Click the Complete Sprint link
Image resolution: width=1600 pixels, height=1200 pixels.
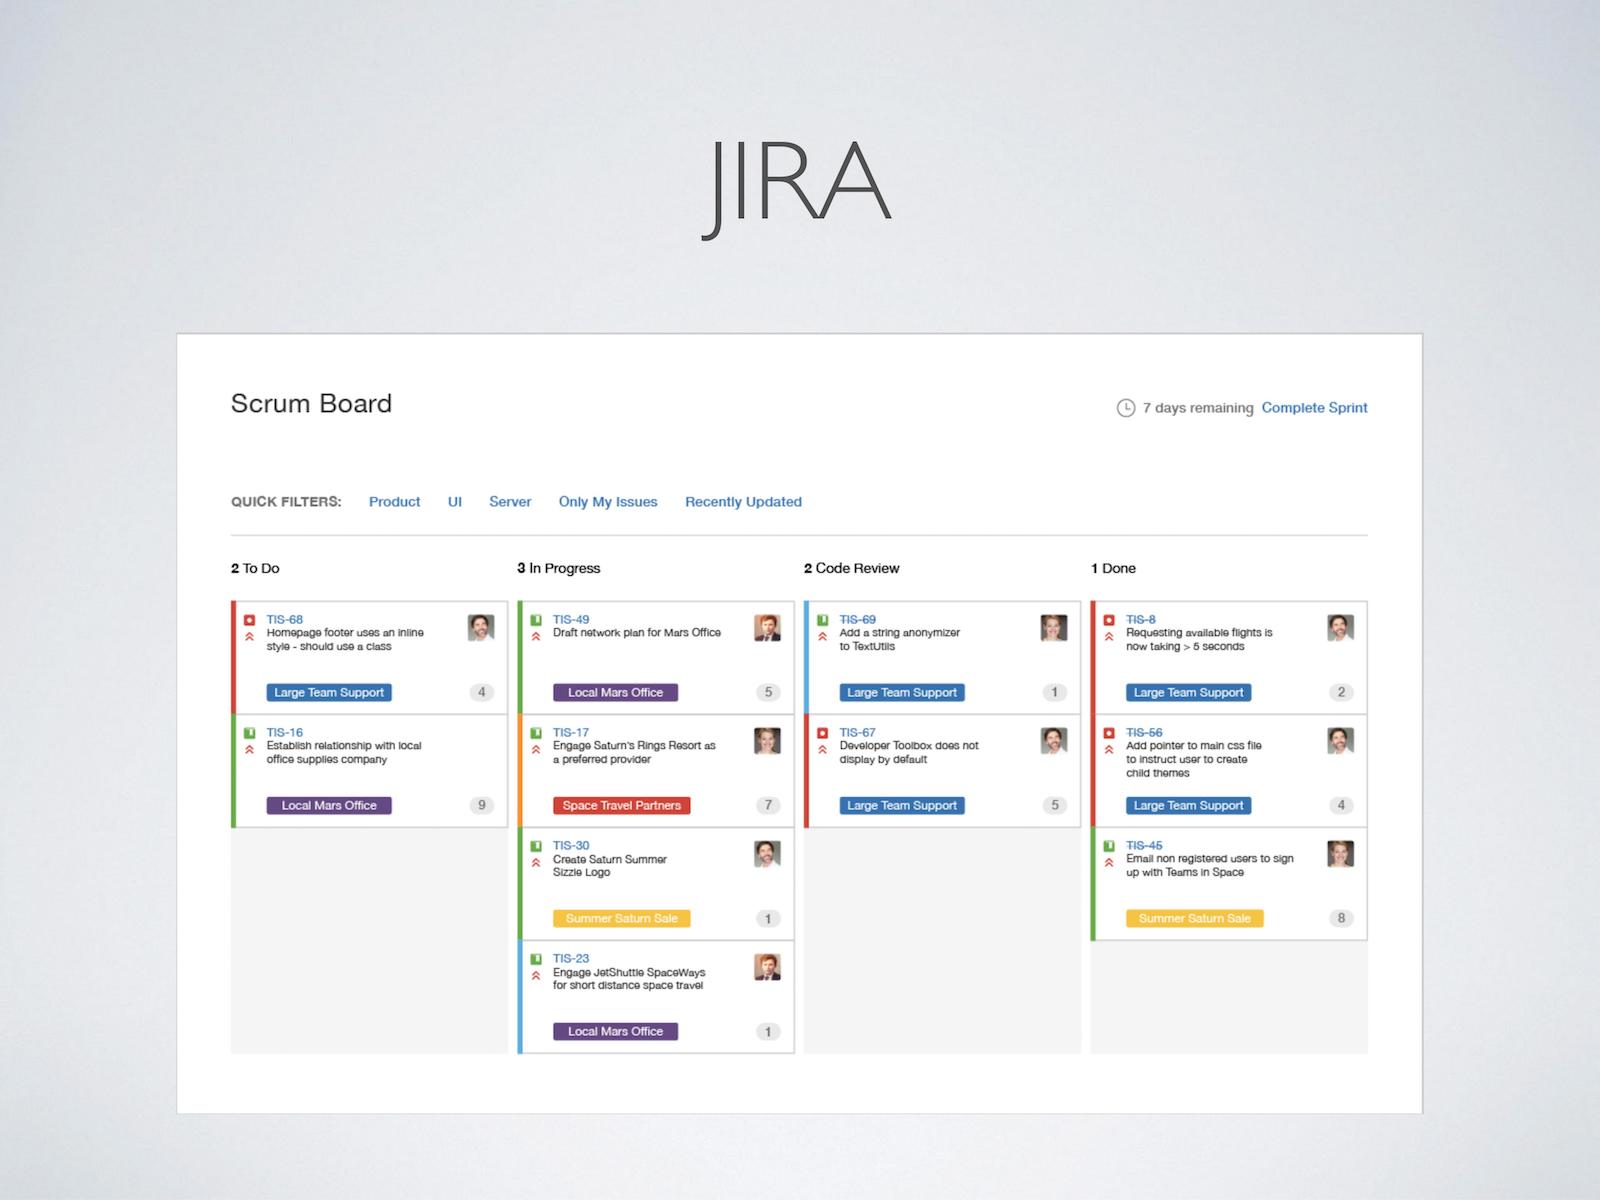pos(1314,408)
